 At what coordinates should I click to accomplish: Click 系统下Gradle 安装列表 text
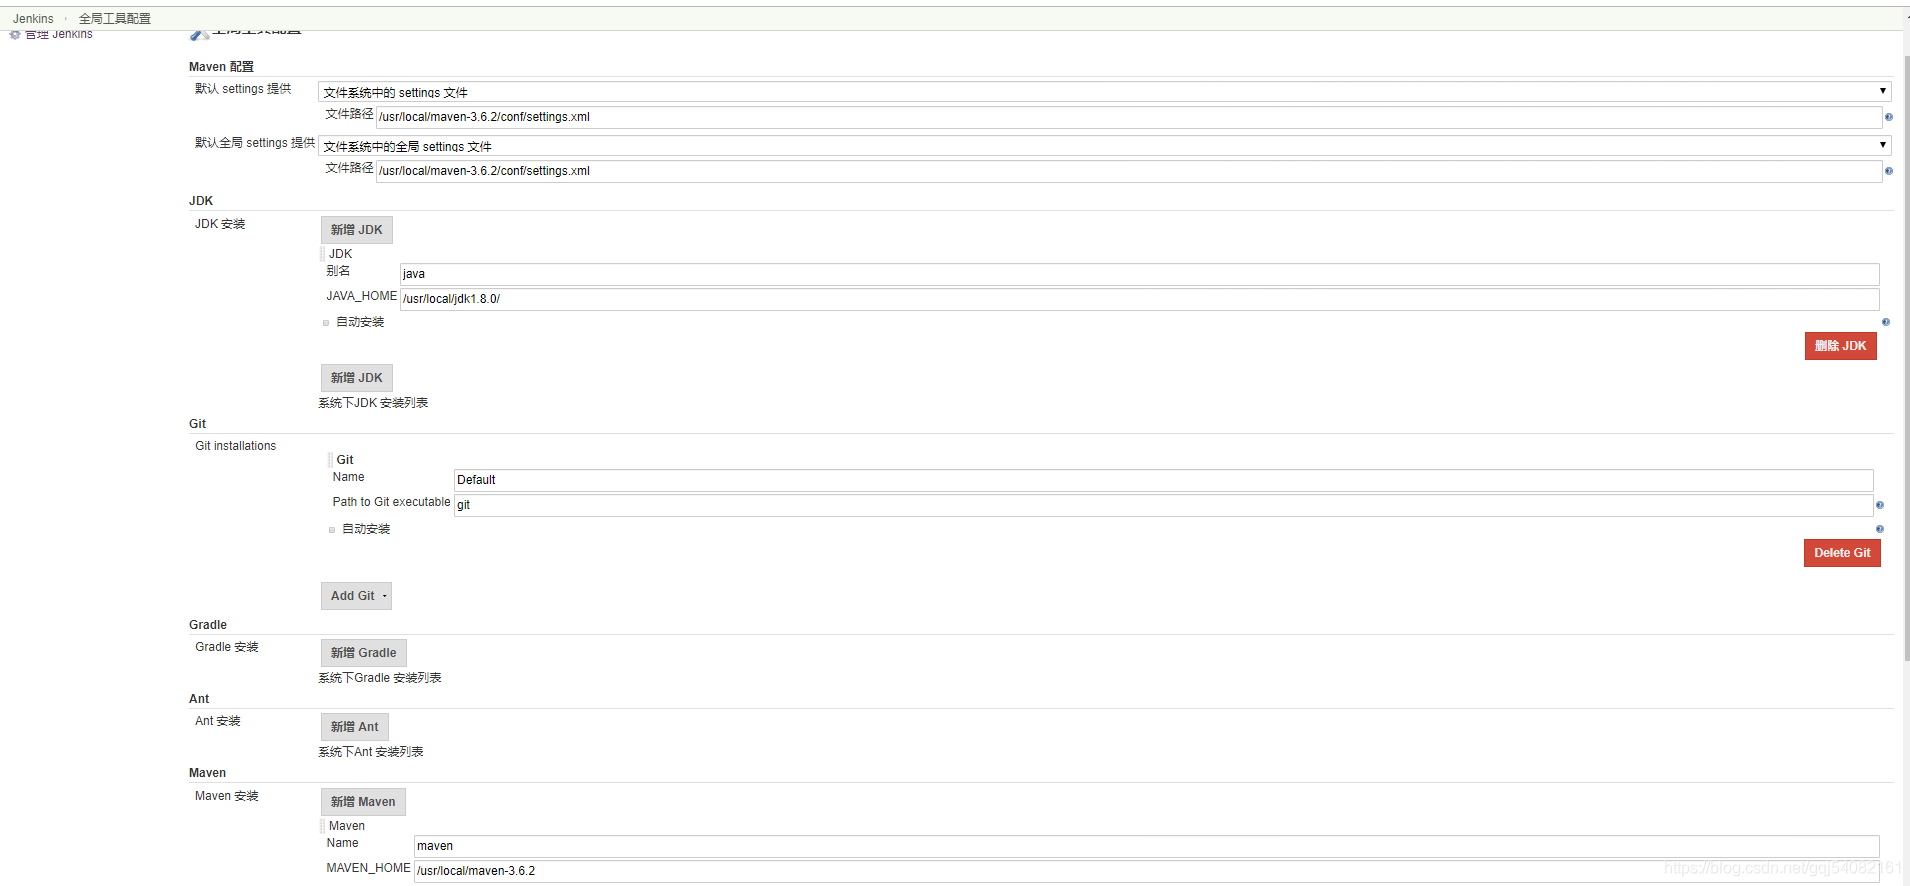380,678
